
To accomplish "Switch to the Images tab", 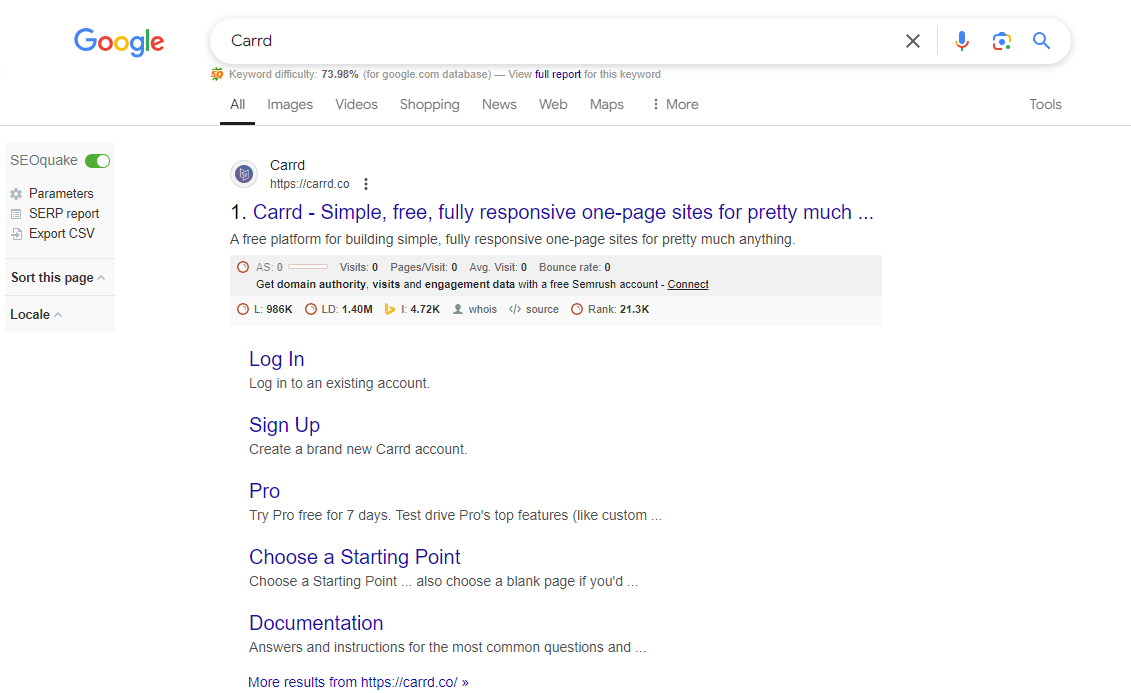I will pos(290,104).
